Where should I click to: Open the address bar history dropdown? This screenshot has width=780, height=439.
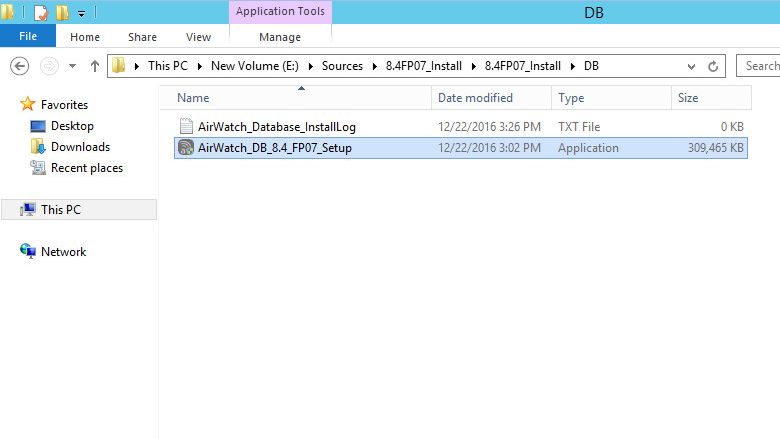coord(691,67)
